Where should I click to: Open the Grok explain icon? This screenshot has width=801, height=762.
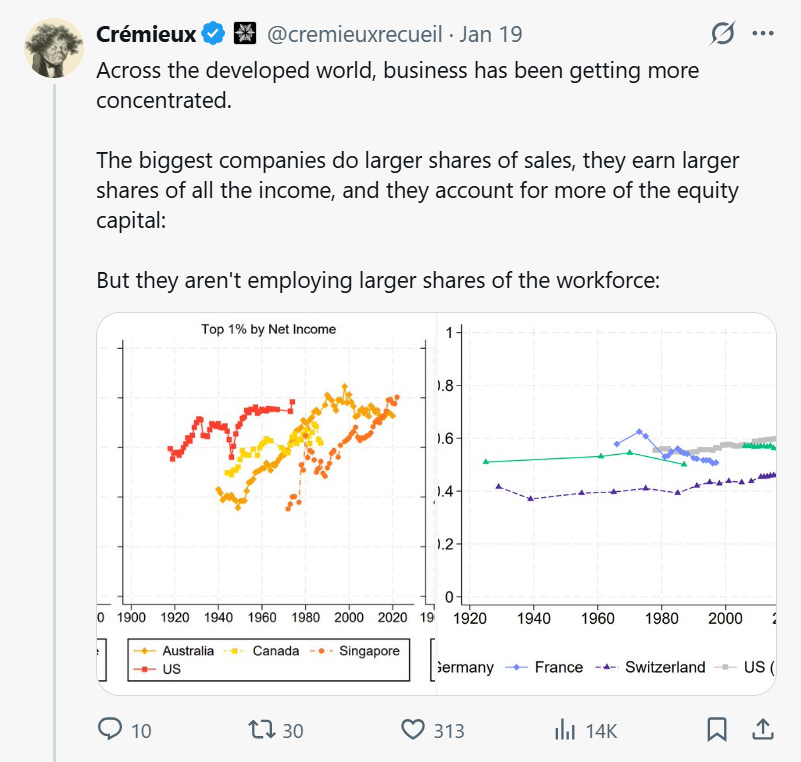point(721,34)
